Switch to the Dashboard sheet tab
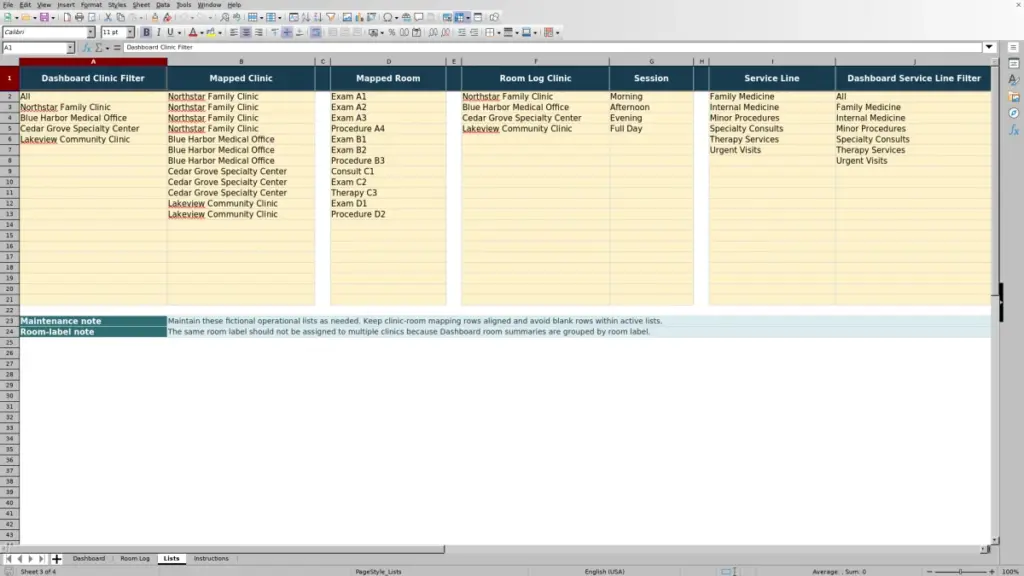The image size is (1024, 576). point(89,559)
